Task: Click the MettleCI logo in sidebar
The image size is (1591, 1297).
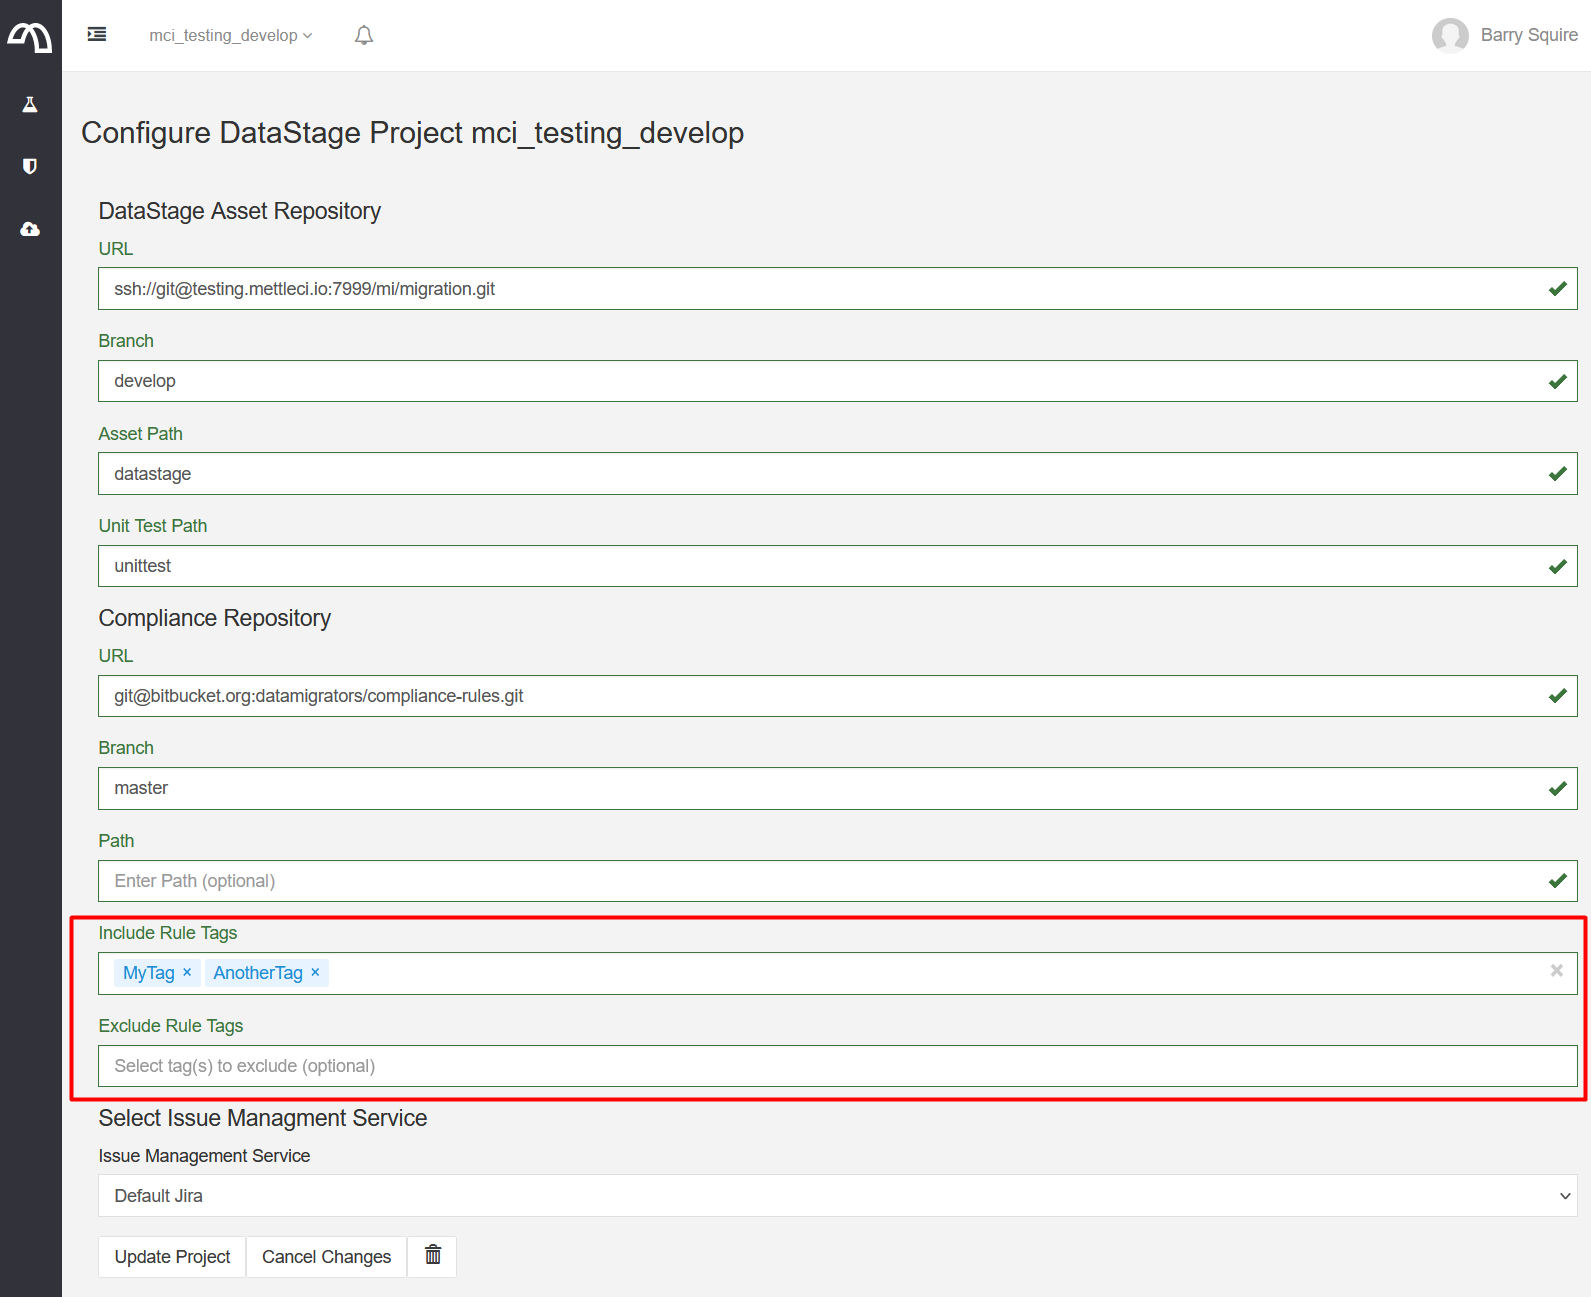Action: tap(30, 37)
